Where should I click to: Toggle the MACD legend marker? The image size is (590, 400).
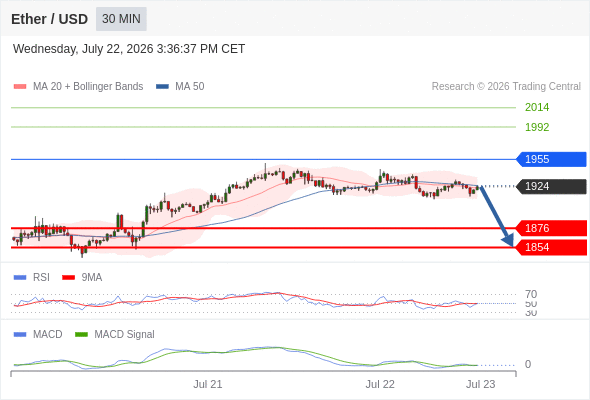coord(20,335)
